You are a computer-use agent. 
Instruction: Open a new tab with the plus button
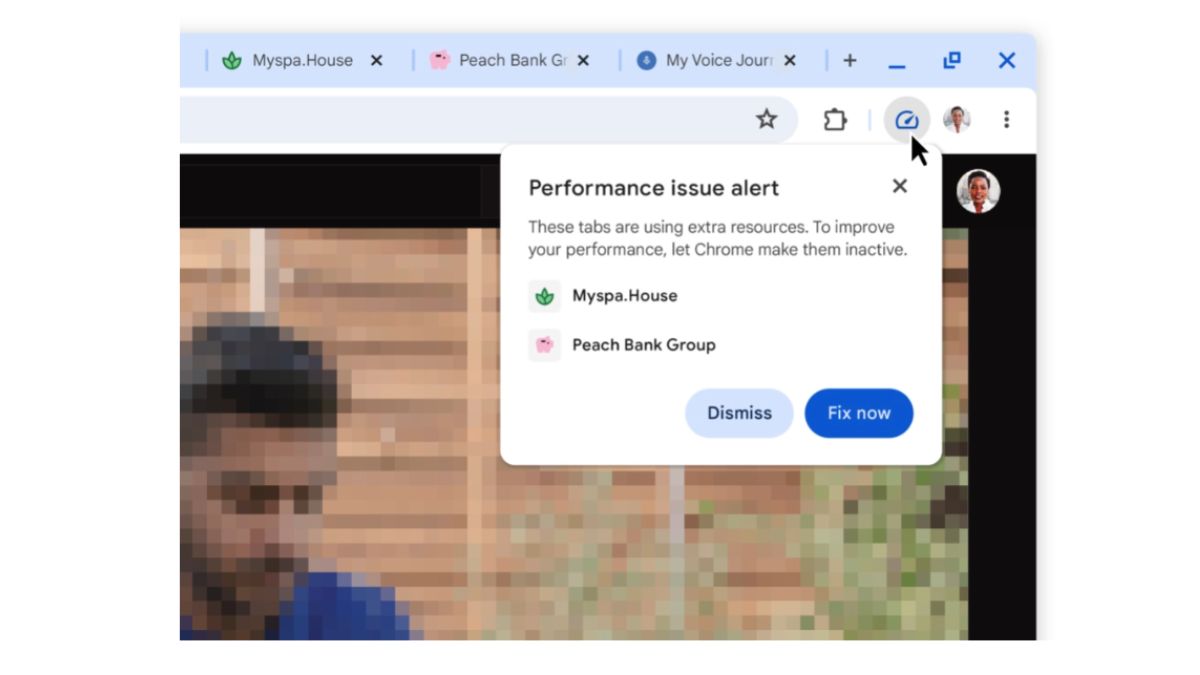[849, 60]
